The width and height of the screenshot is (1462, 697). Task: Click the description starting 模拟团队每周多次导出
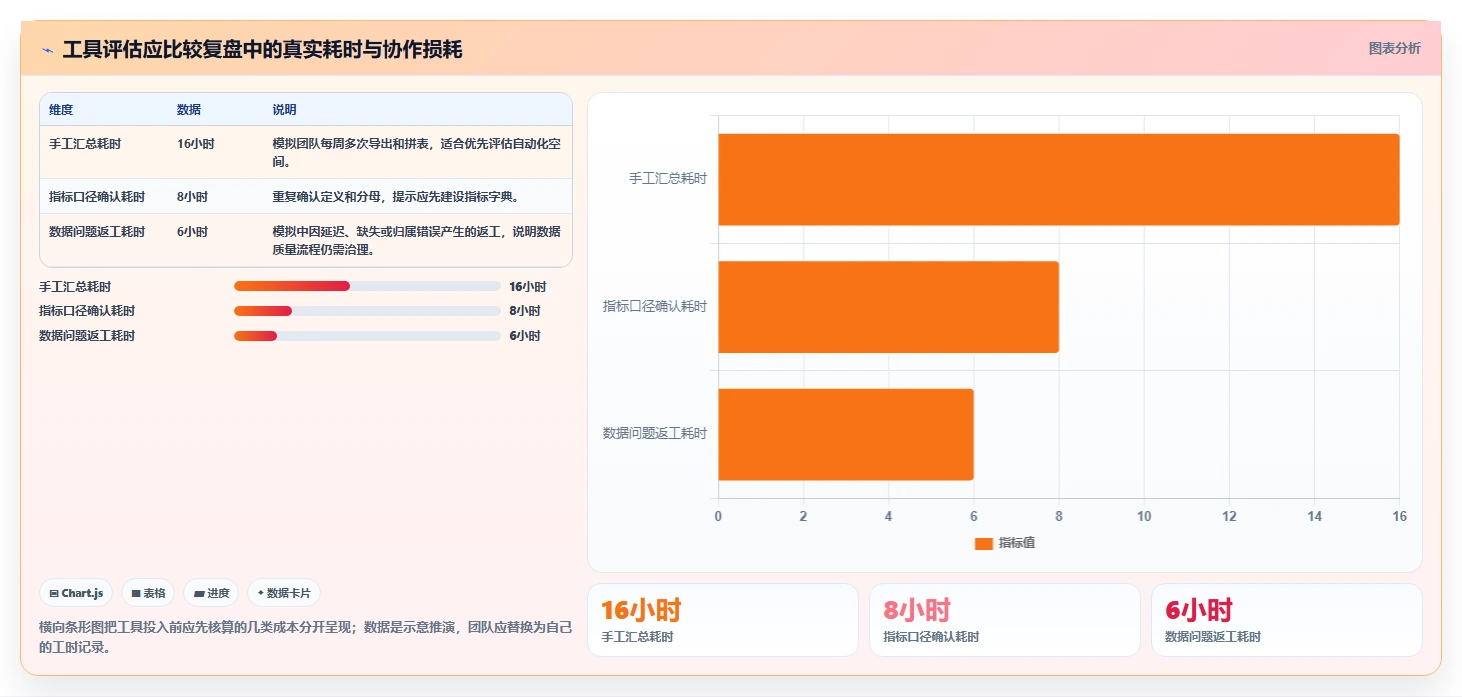(416, 153)
